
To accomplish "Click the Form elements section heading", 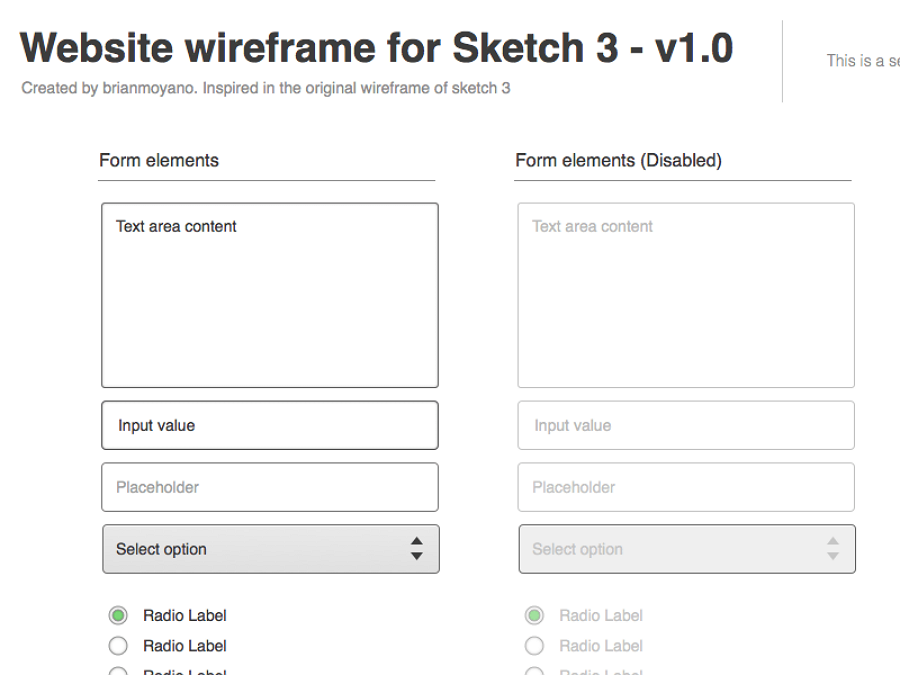I will (x=157, y=160).
